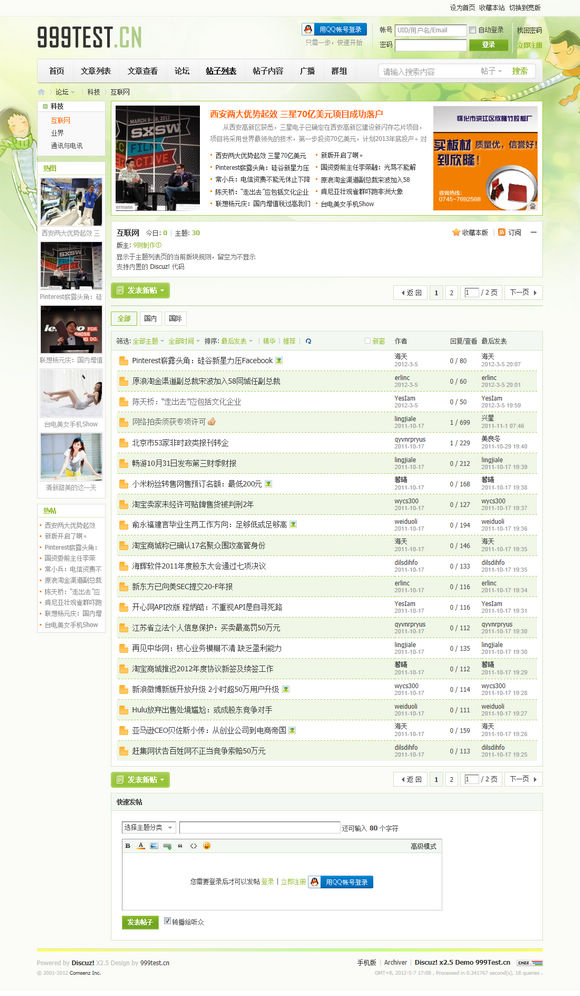The height and width of the screenshot is (996, 580).
Task: Focus the 帐号 username input field
Action: pyautogui.click(x=431, y=30)
